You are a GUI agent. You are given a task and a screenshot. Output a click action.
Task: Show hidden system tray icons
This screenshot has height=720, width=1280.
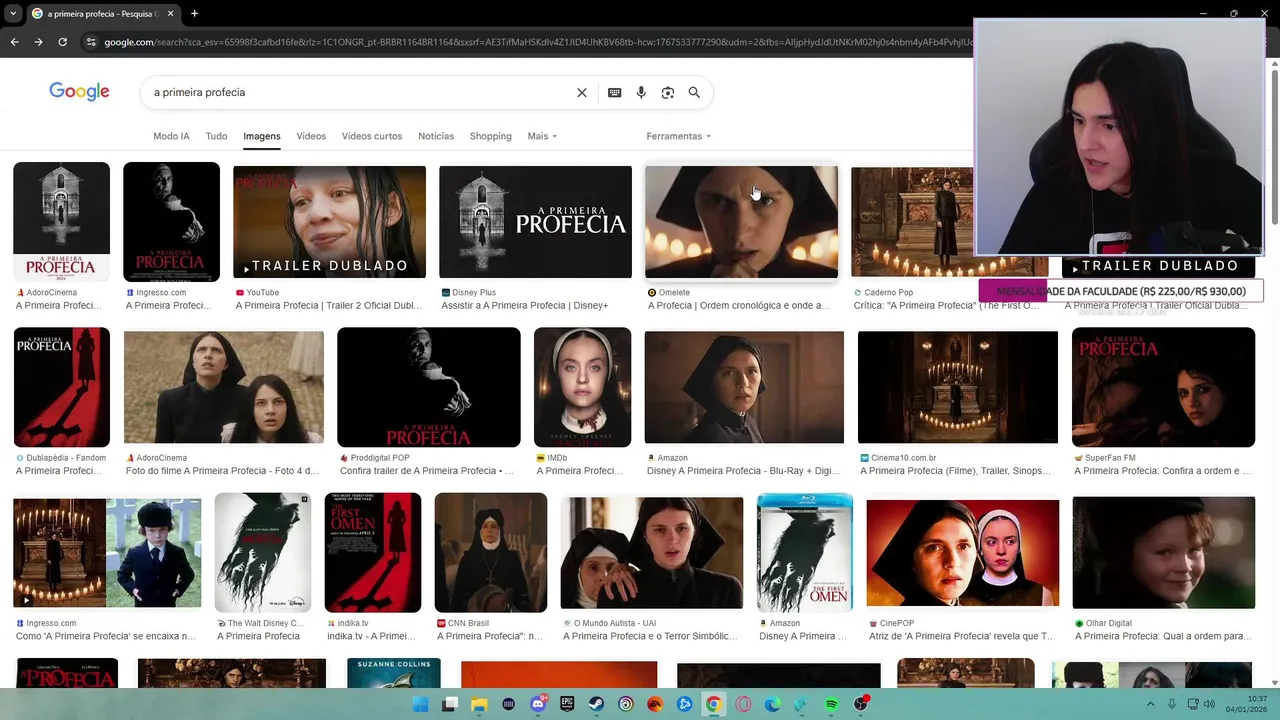[x=1150, y=704]
